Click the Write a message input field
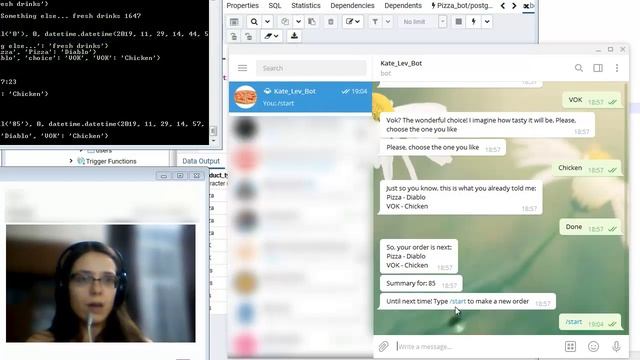This screenshot has height=360, width=640. [477, 347]
